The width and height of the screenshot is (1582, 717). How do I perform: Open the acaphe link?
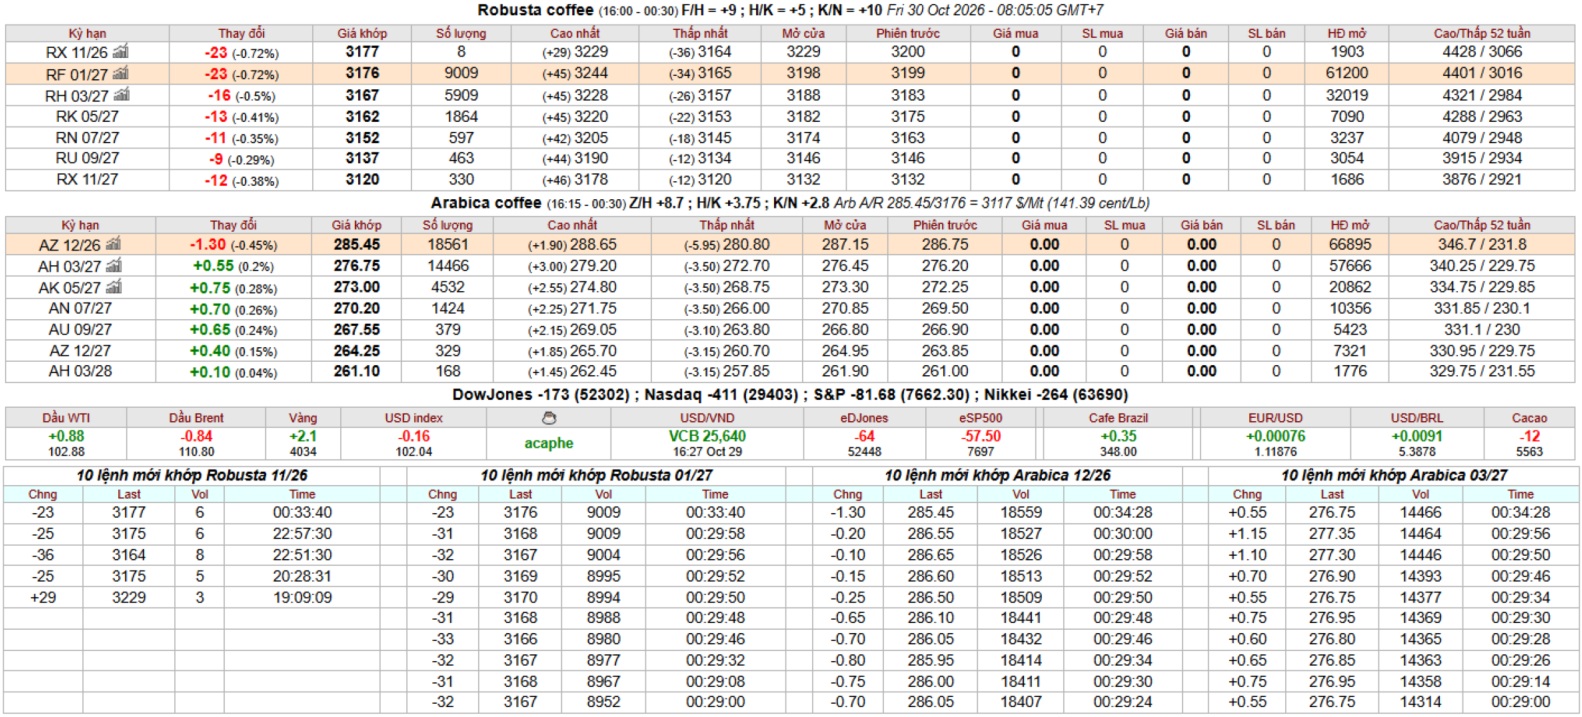tap(549, 443)
